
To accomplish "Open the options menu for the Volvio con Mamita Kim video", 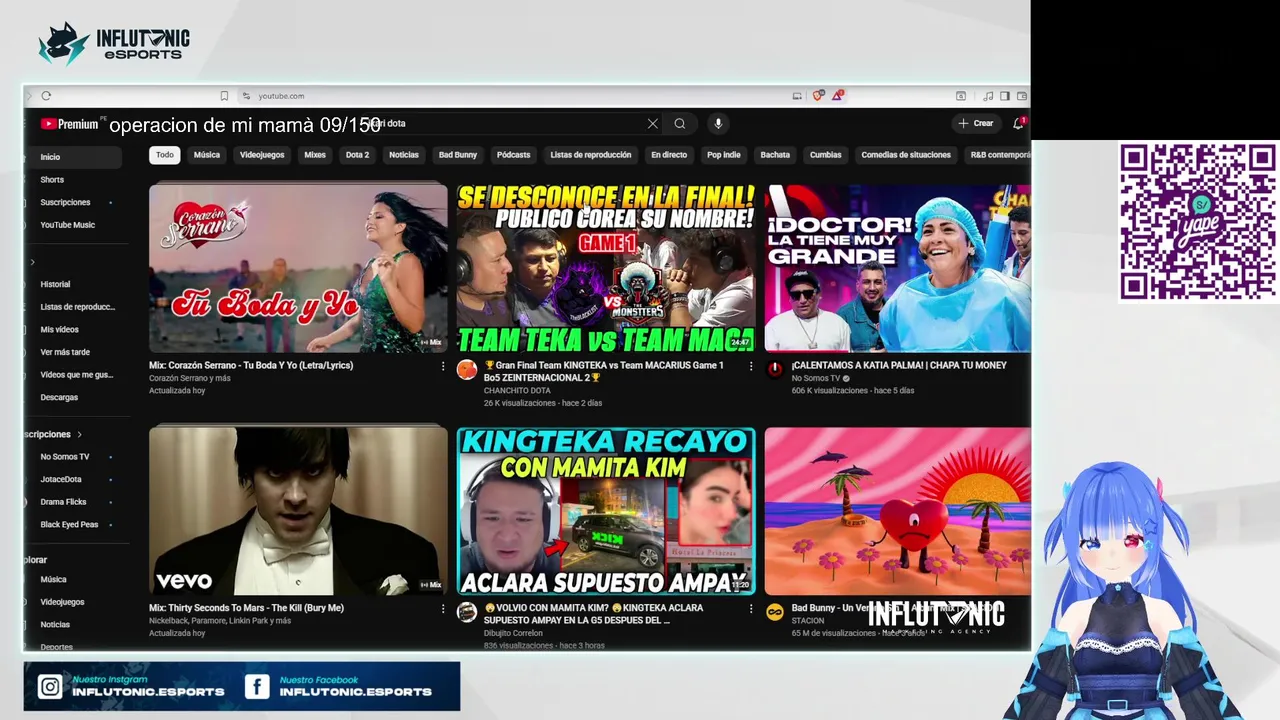I will click(x=751, y=608).
